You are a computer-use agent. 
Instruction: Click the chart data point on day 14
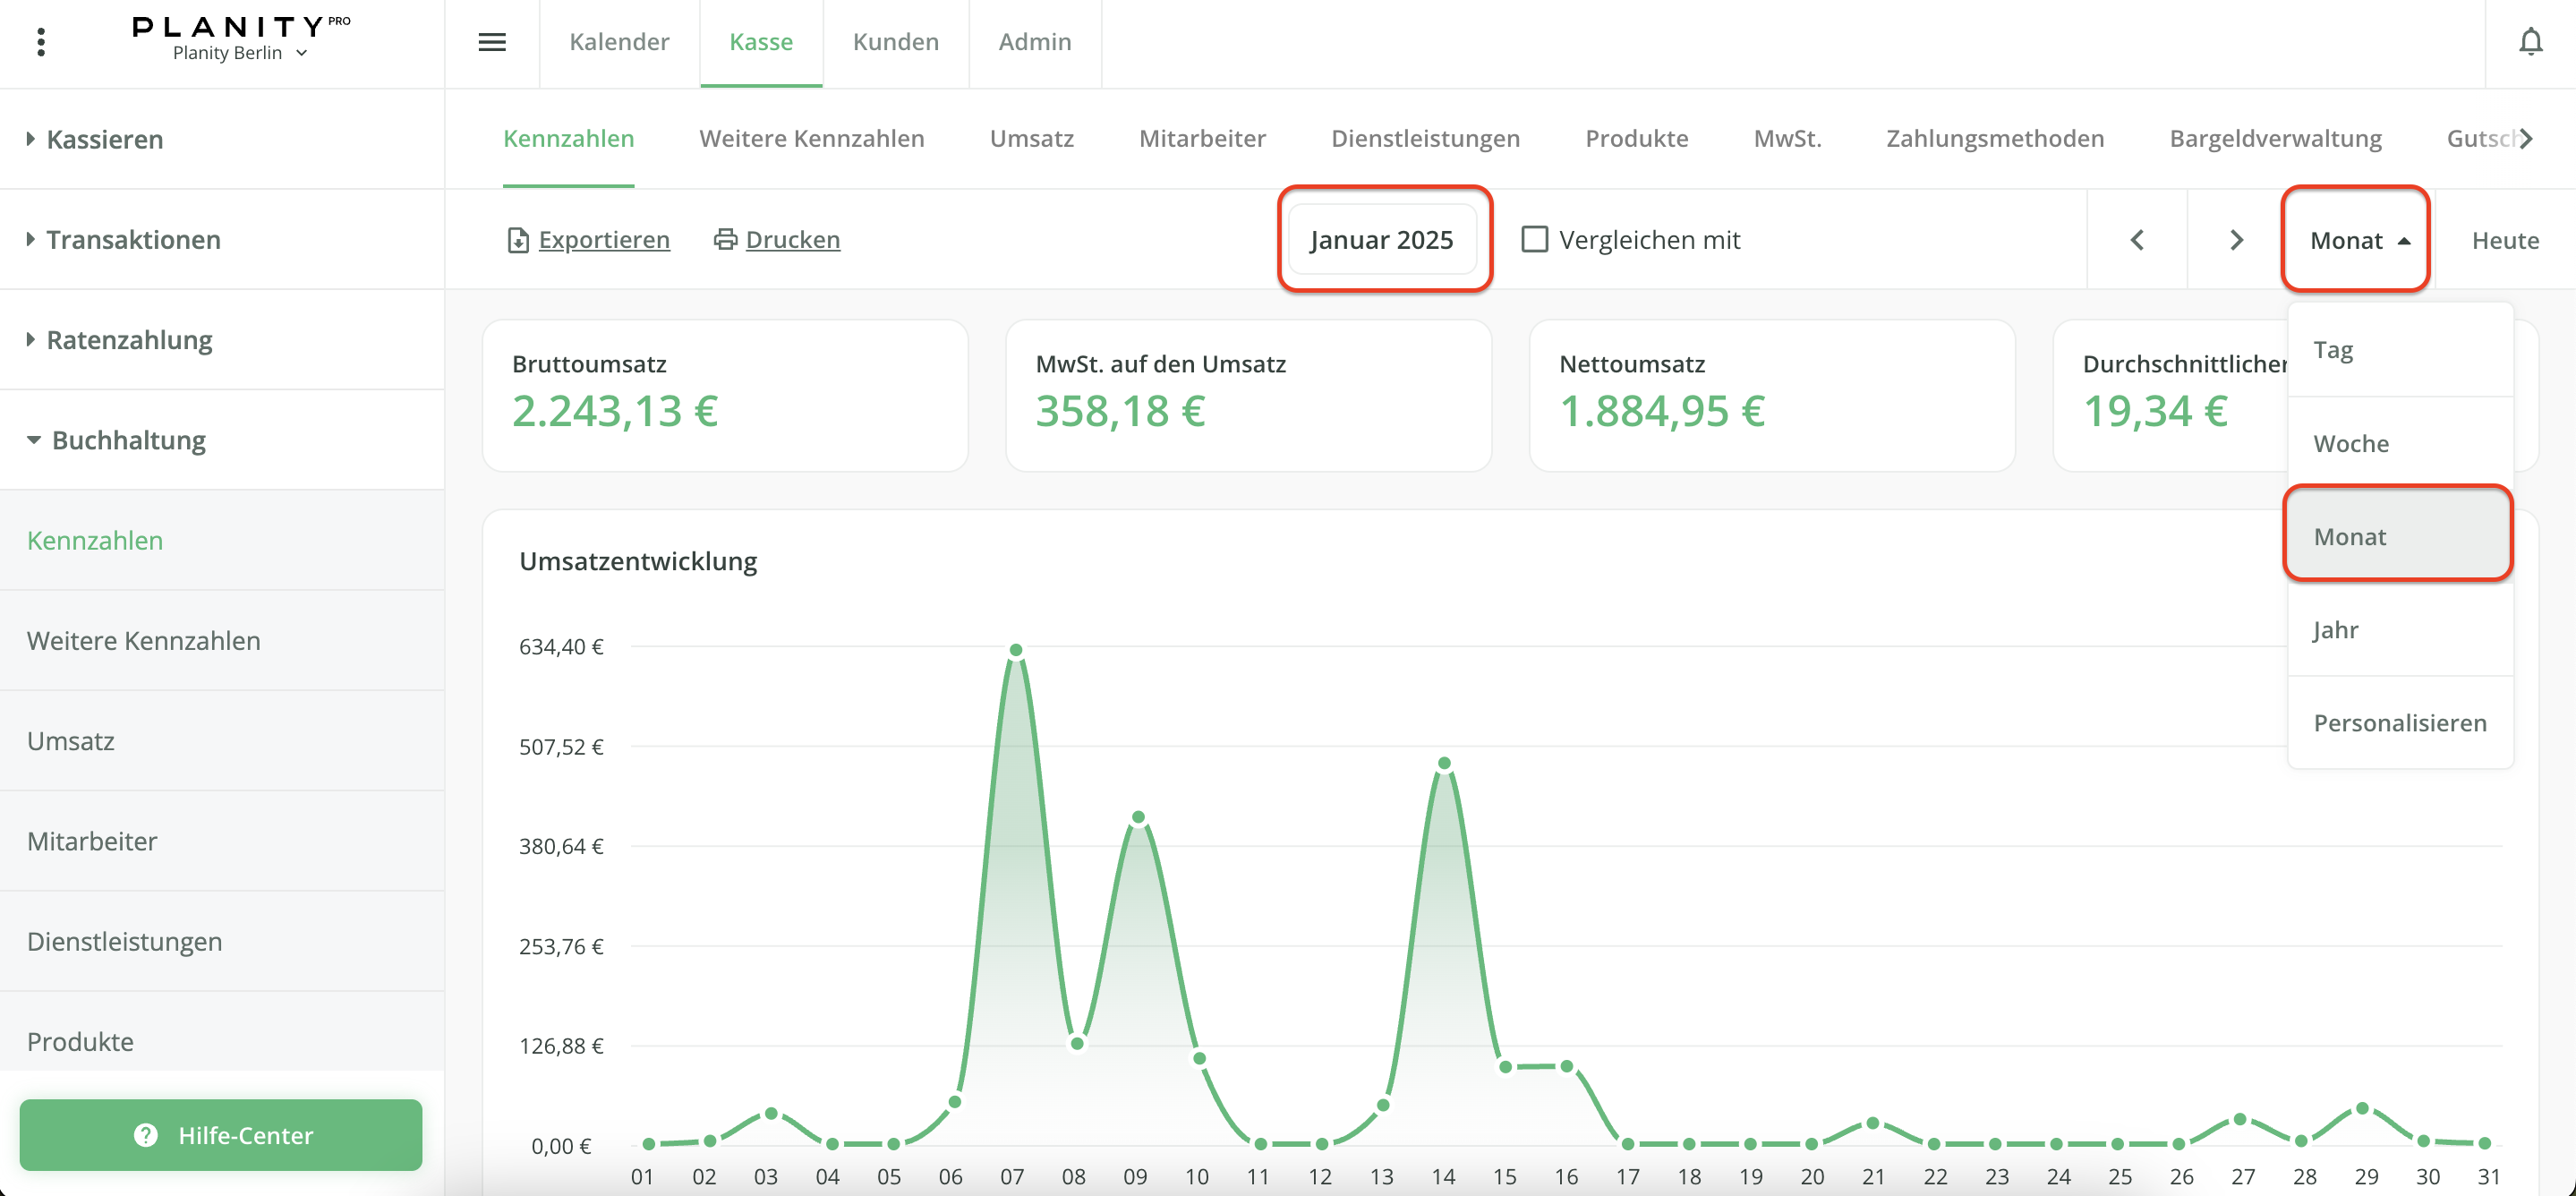tap(1444, 763)
